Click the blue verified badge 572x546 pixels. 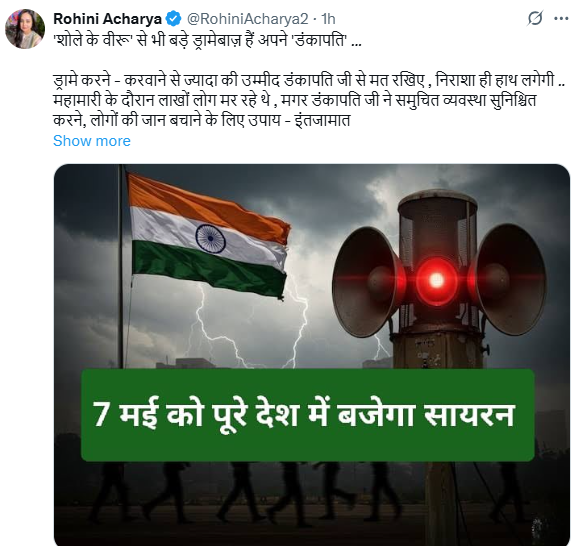(174, 19)
